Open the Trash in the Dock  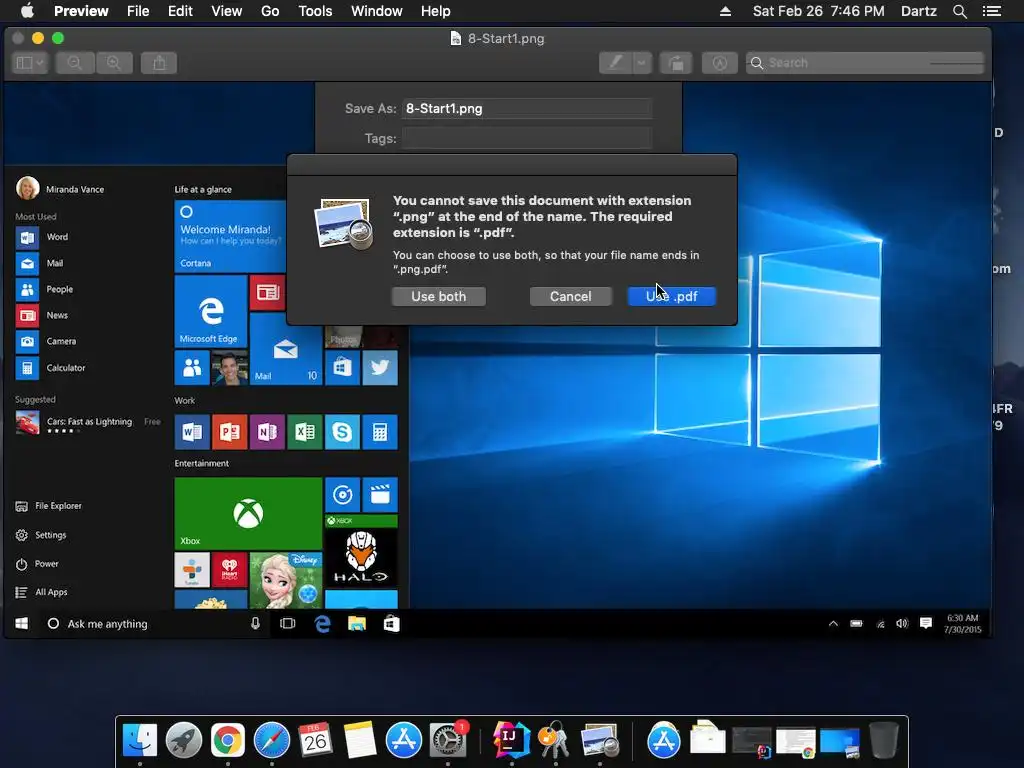click(884, 740)
